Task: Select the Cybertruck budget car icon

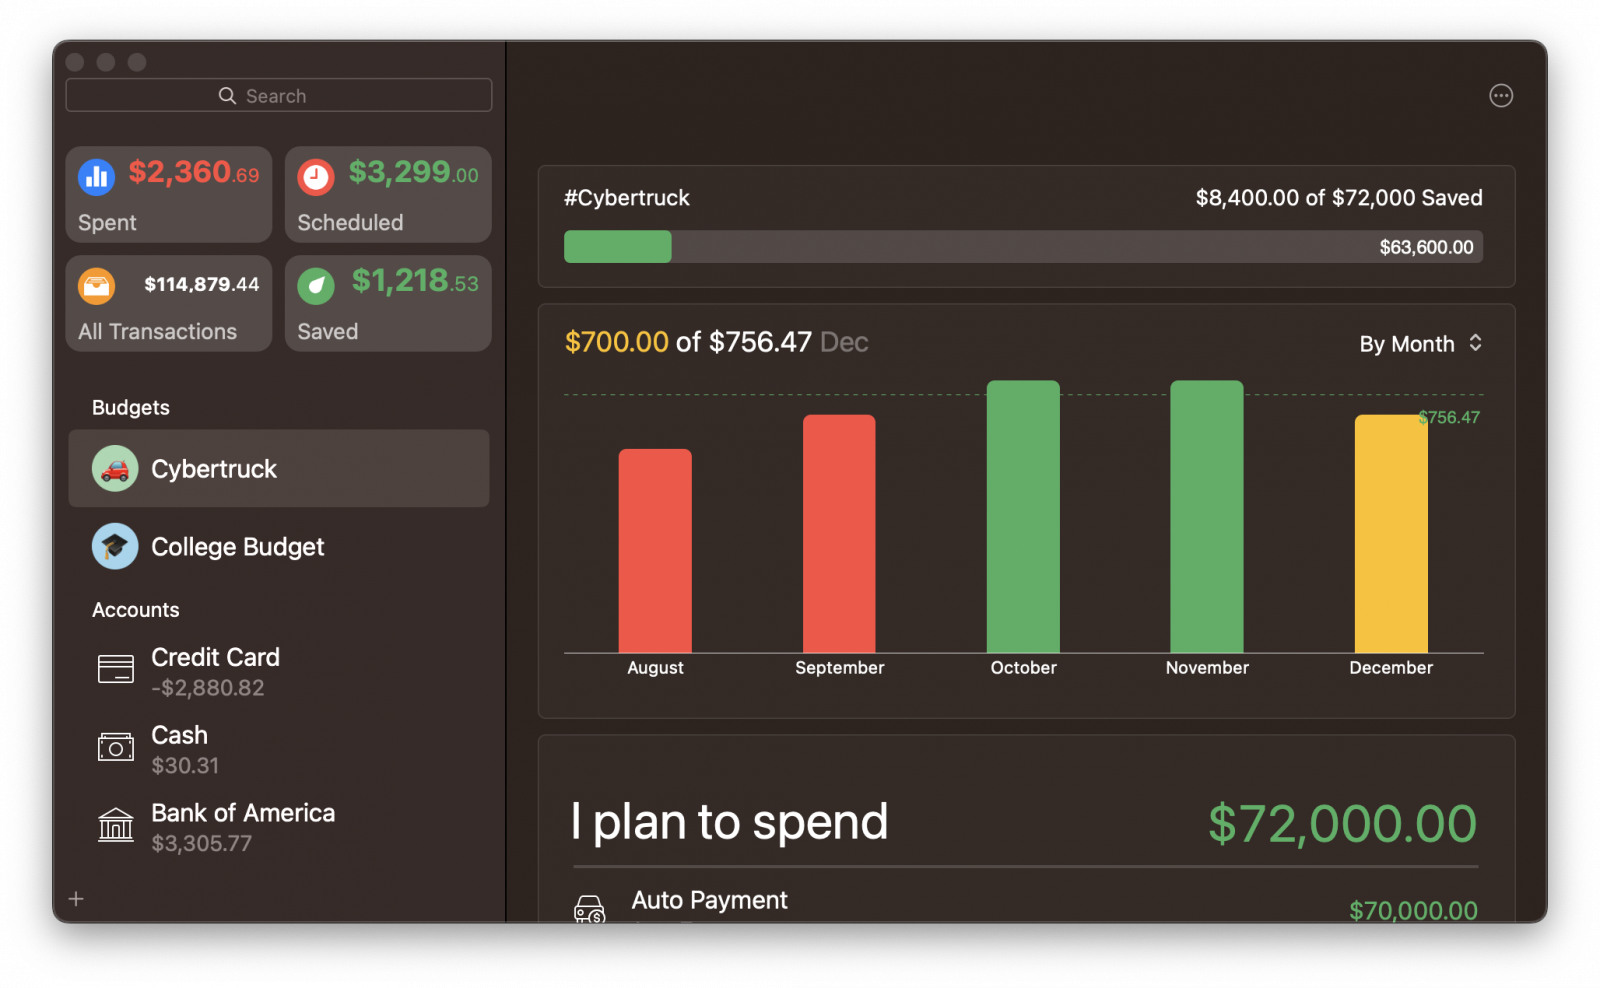Action: click(x=114, y=468)
